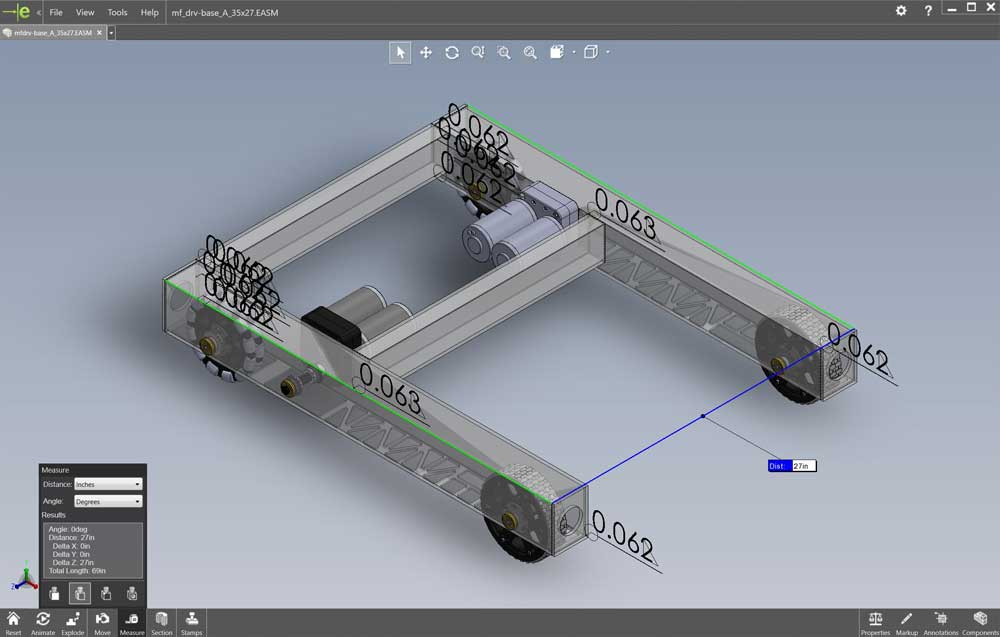Reset the view with the Reset button
1000x637 pixels.
point(13,622)
